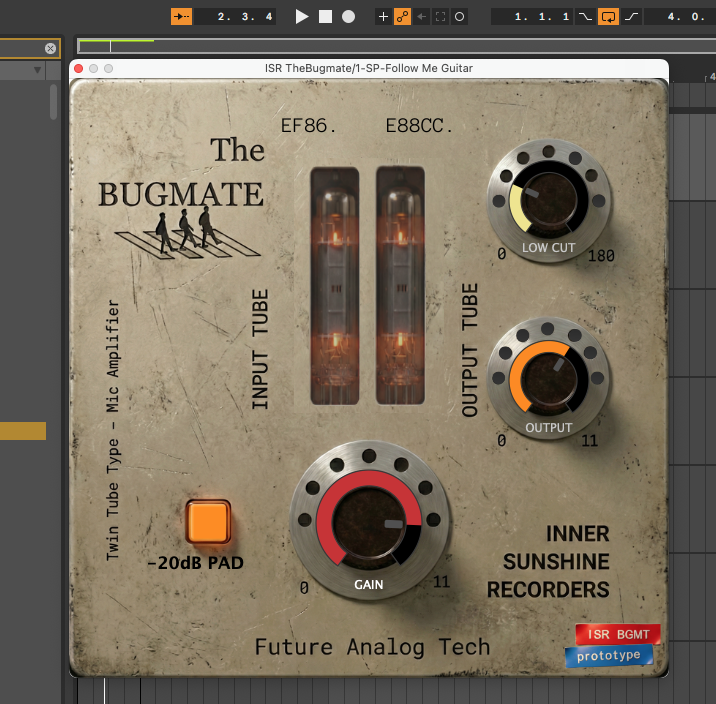The image size is (716, 704).
Task: Start playback with the Play button
Action: (301, 17)
